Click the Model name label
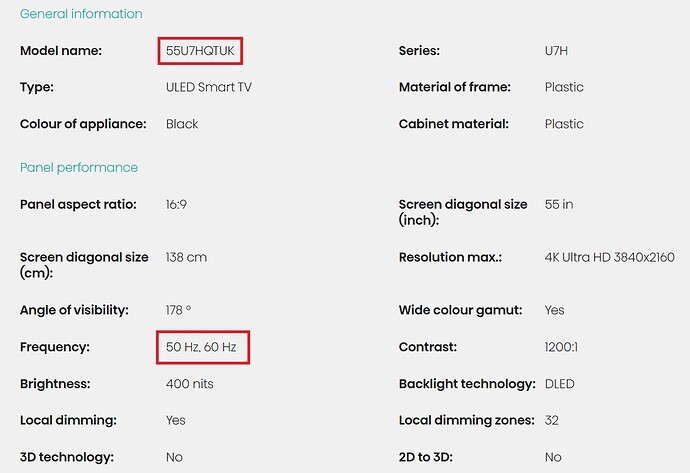This screenshot has height=473, width=690. [x=61, y=51]
